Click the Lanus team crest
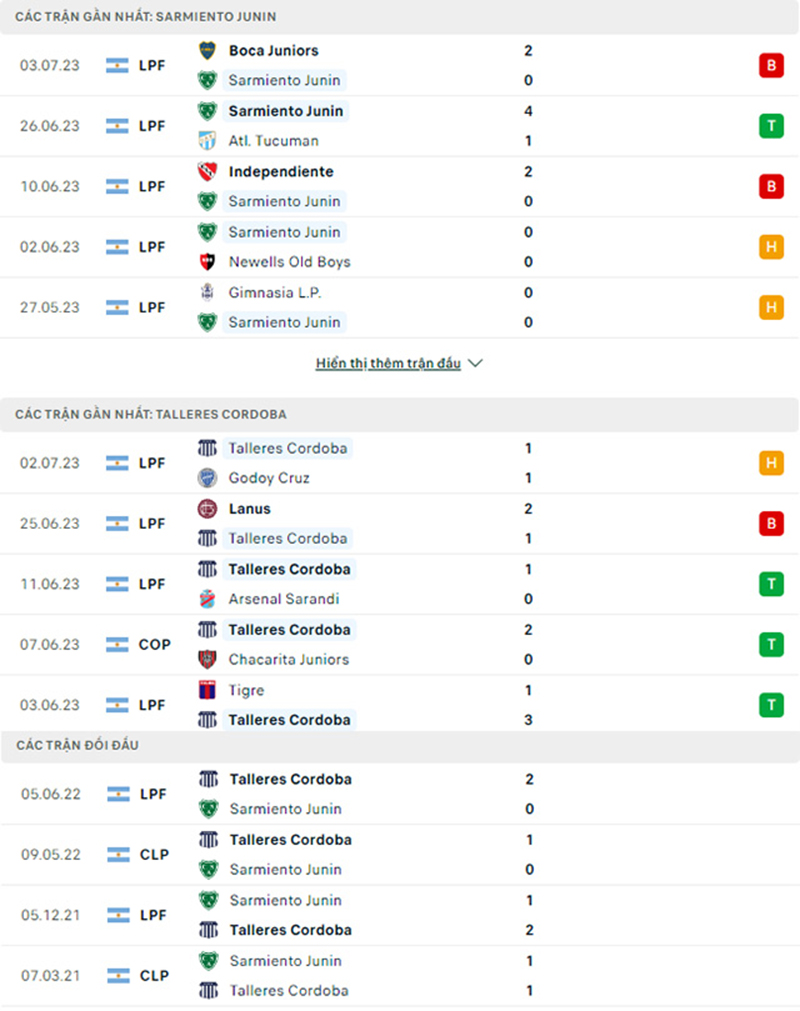 click(x=207, y=509)
